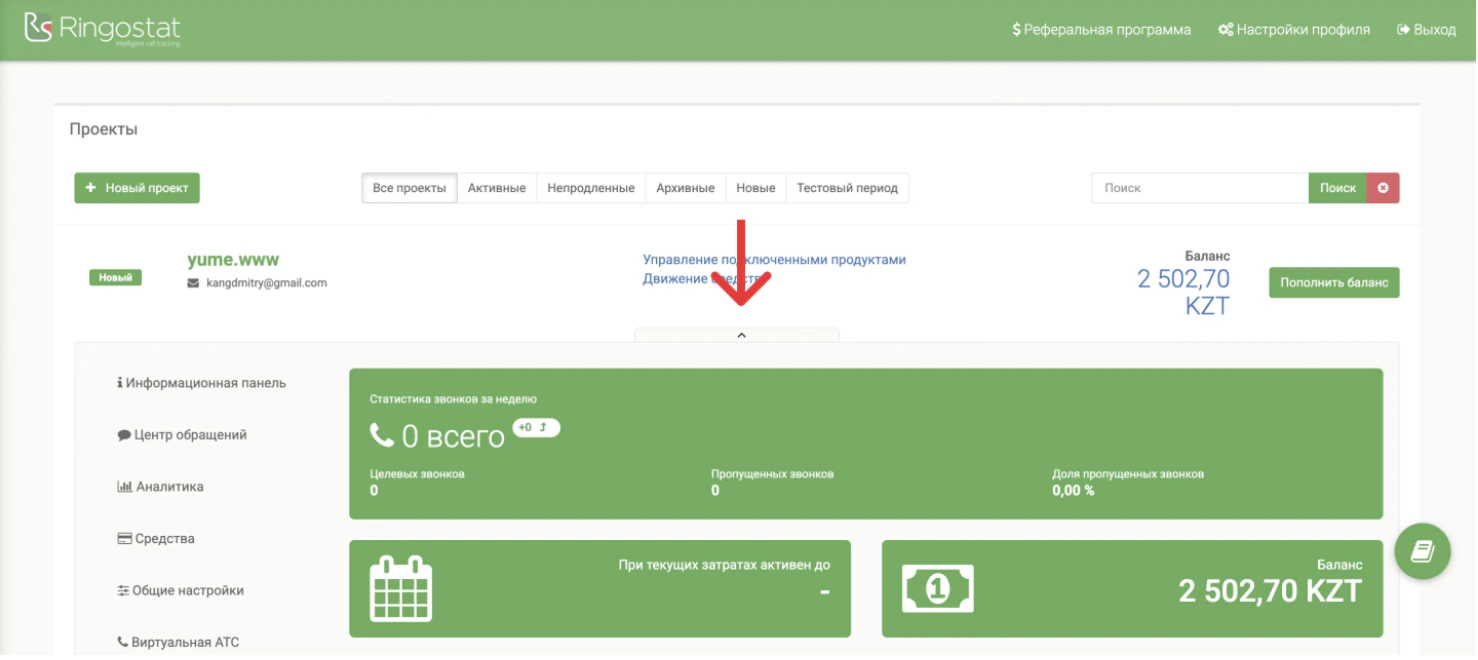
Task: Switch to the Новые tab
Action: (755, 188)
